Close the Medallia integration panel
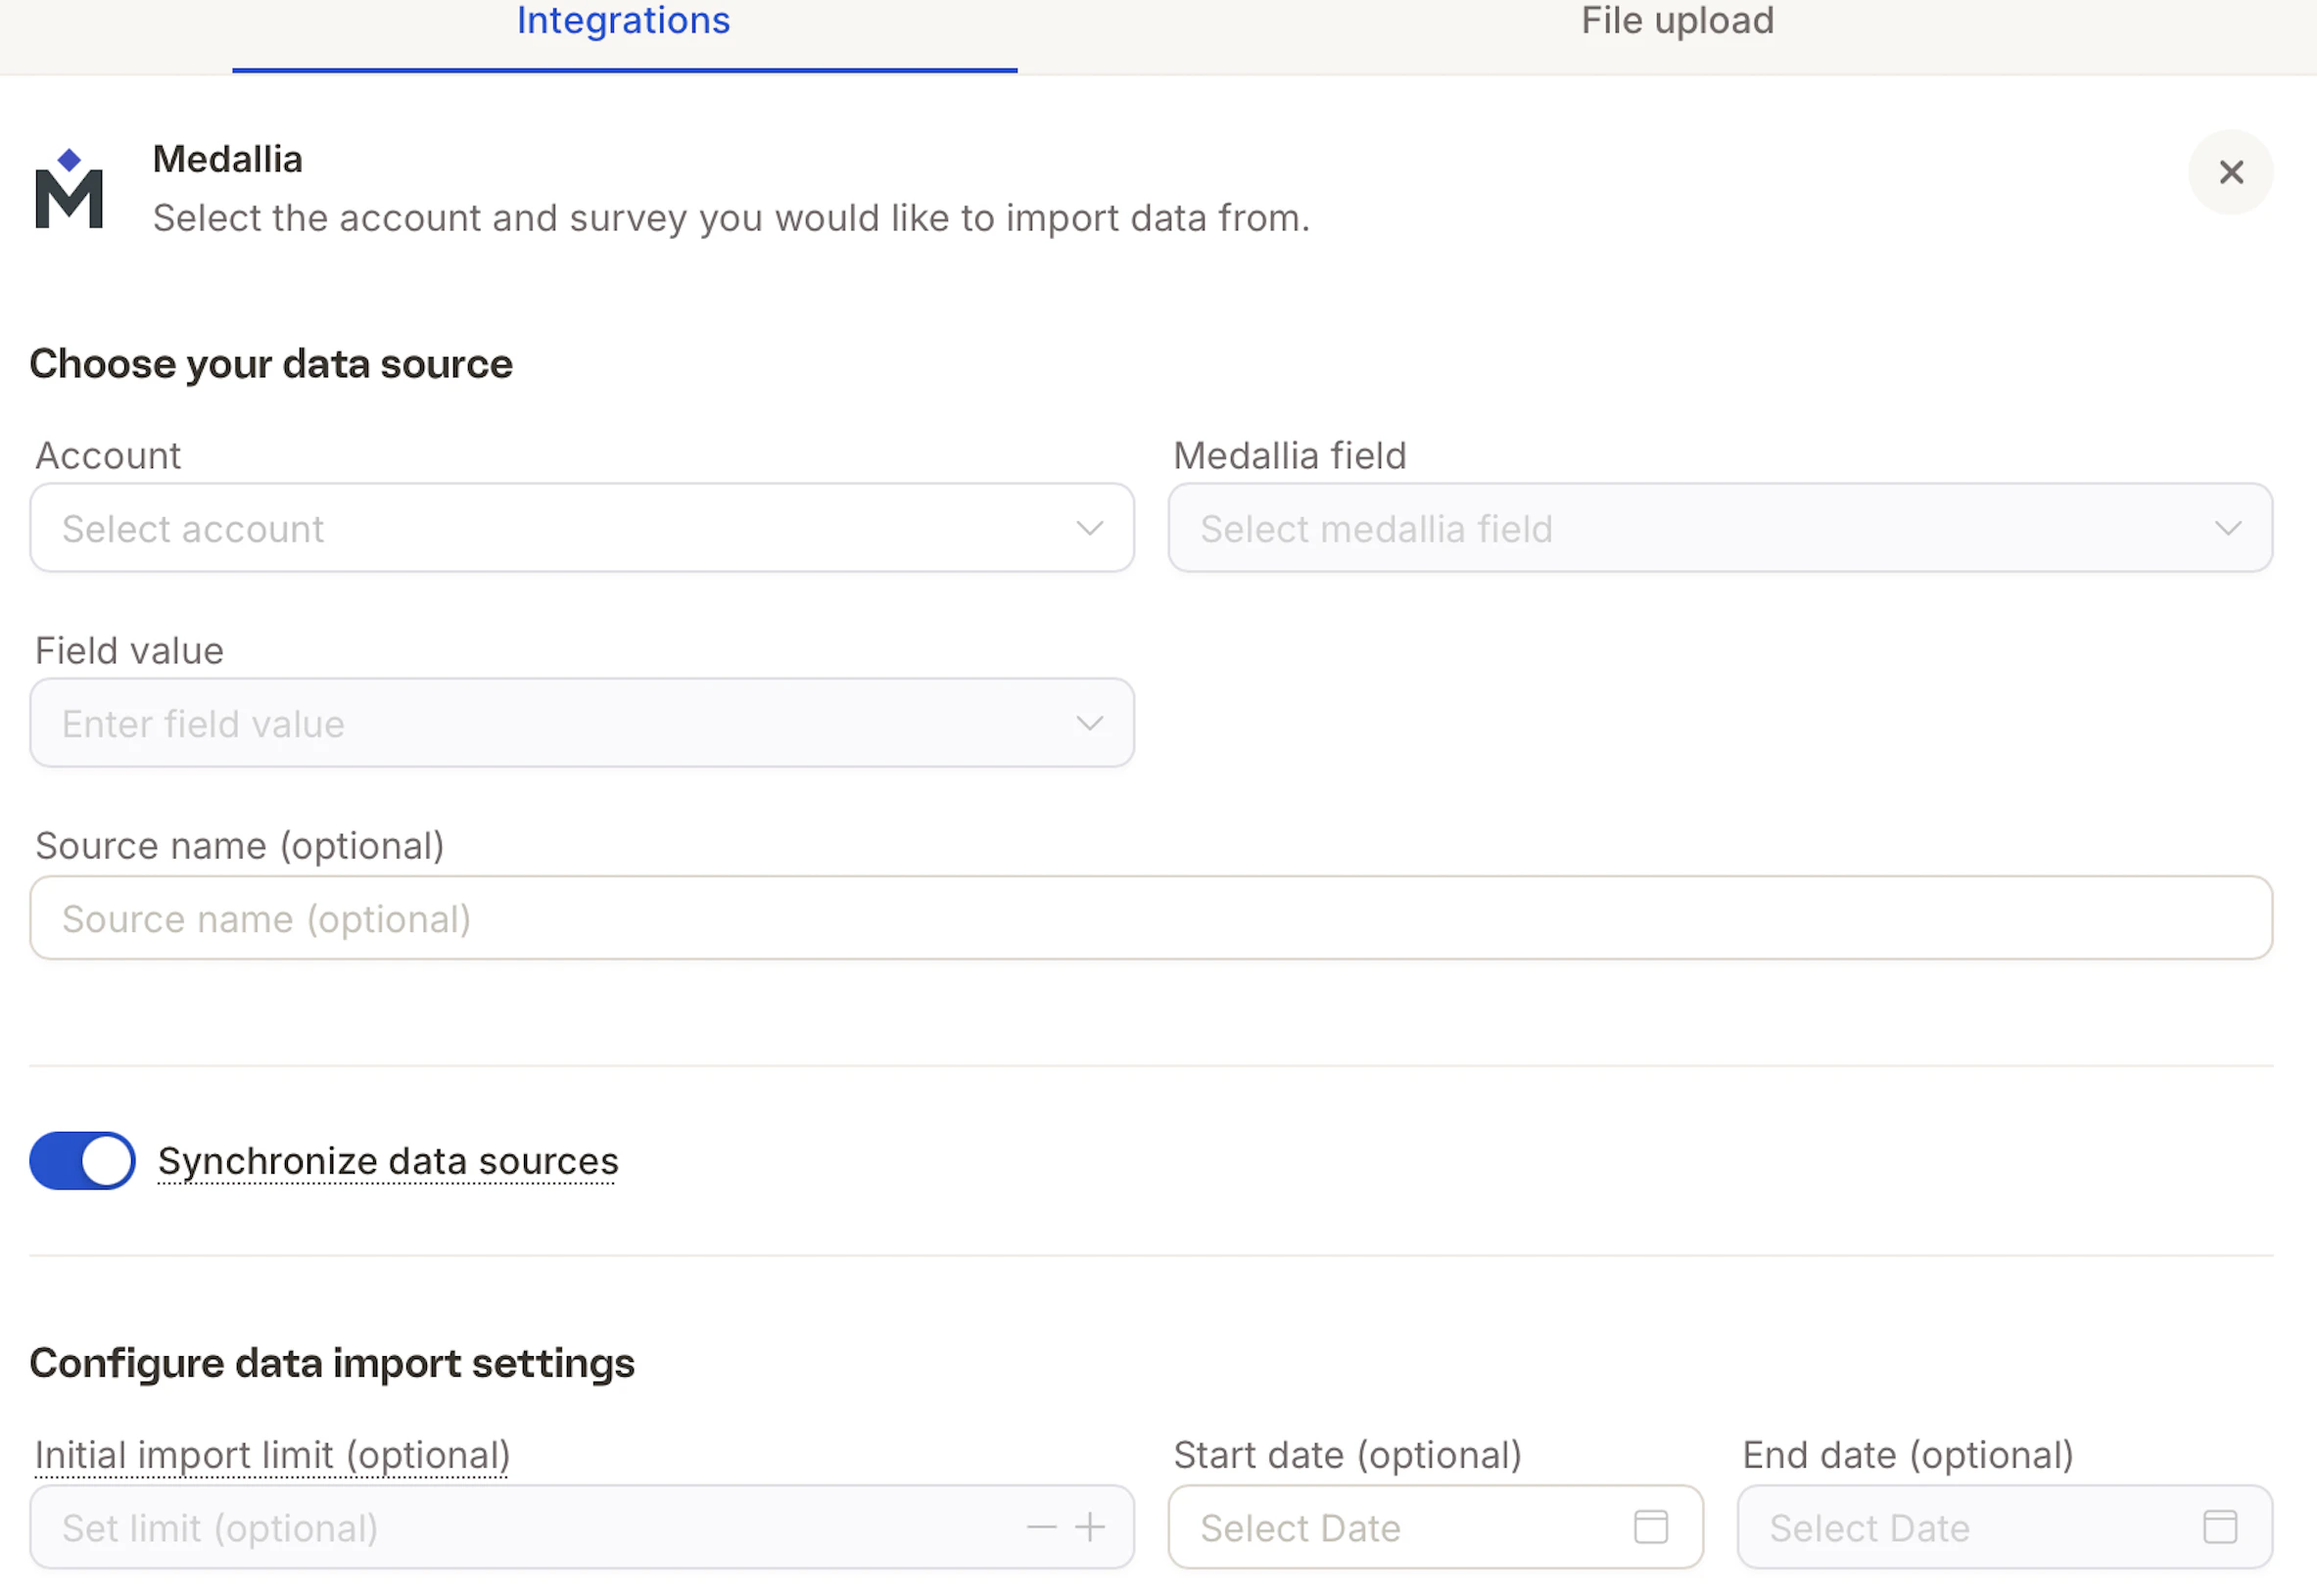 click(x=2229, y=172)
